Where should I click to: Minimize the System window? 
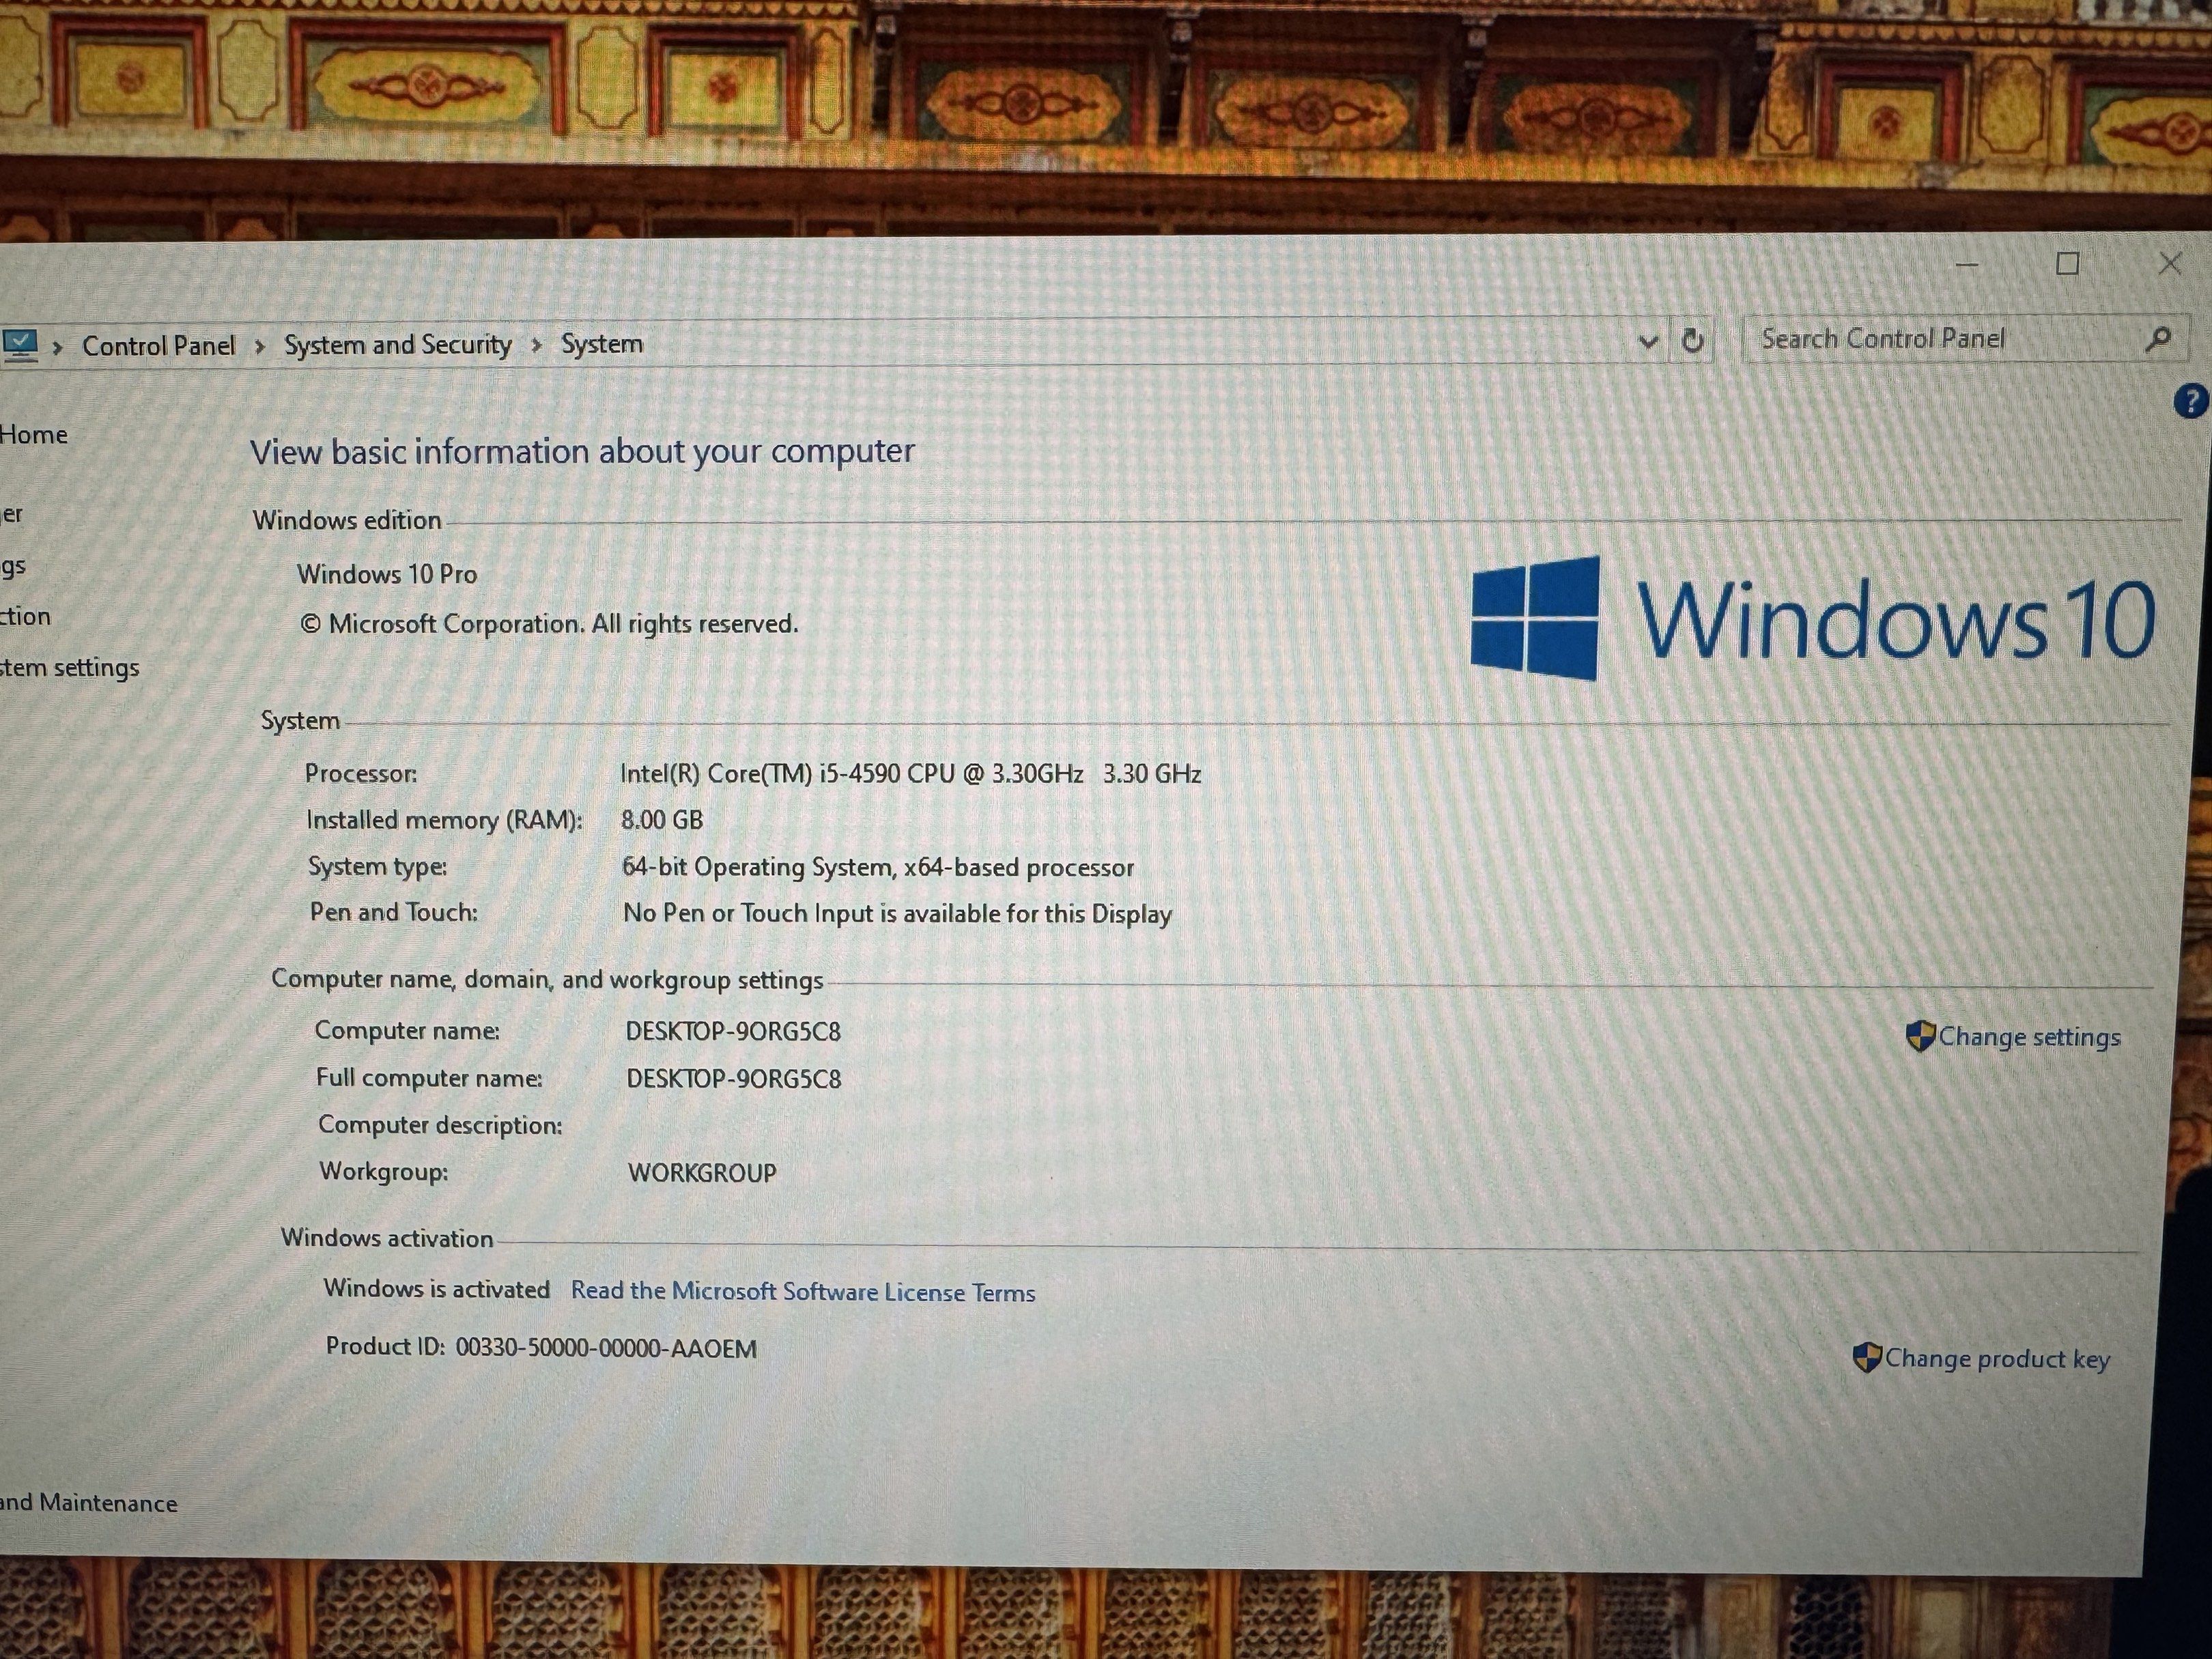tap(1967, 265)
